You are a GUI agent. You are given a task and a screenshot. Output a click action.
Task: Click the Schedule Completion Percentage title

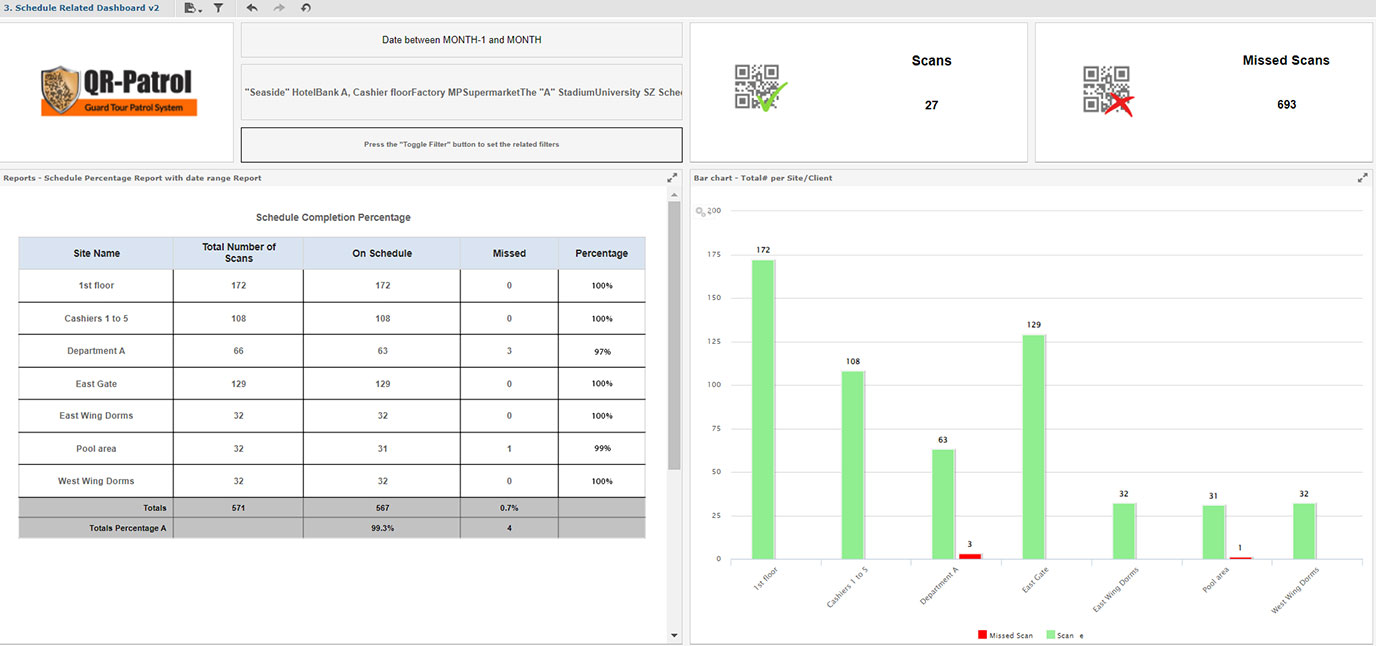pyautogui.click(x=333, y=217)
